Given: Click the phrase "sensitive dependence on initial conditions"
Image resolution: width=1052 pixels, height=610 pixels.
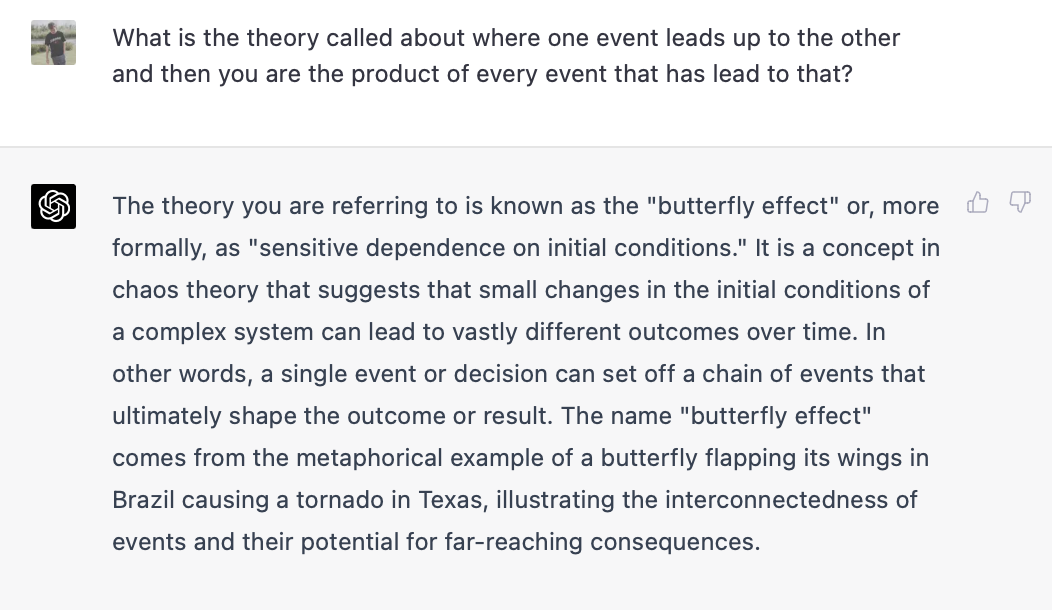Looking at the screenshot, I should click(498, 248).
